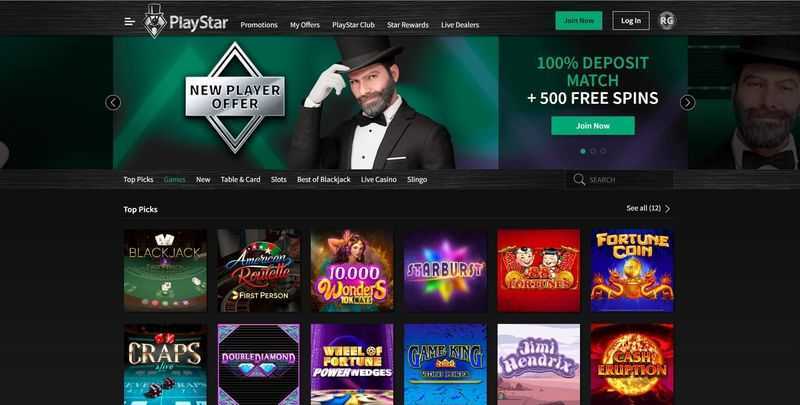The image size is (800, 405).
Task: Launch the Fortune Coin game tile
Action: (632, 270)
